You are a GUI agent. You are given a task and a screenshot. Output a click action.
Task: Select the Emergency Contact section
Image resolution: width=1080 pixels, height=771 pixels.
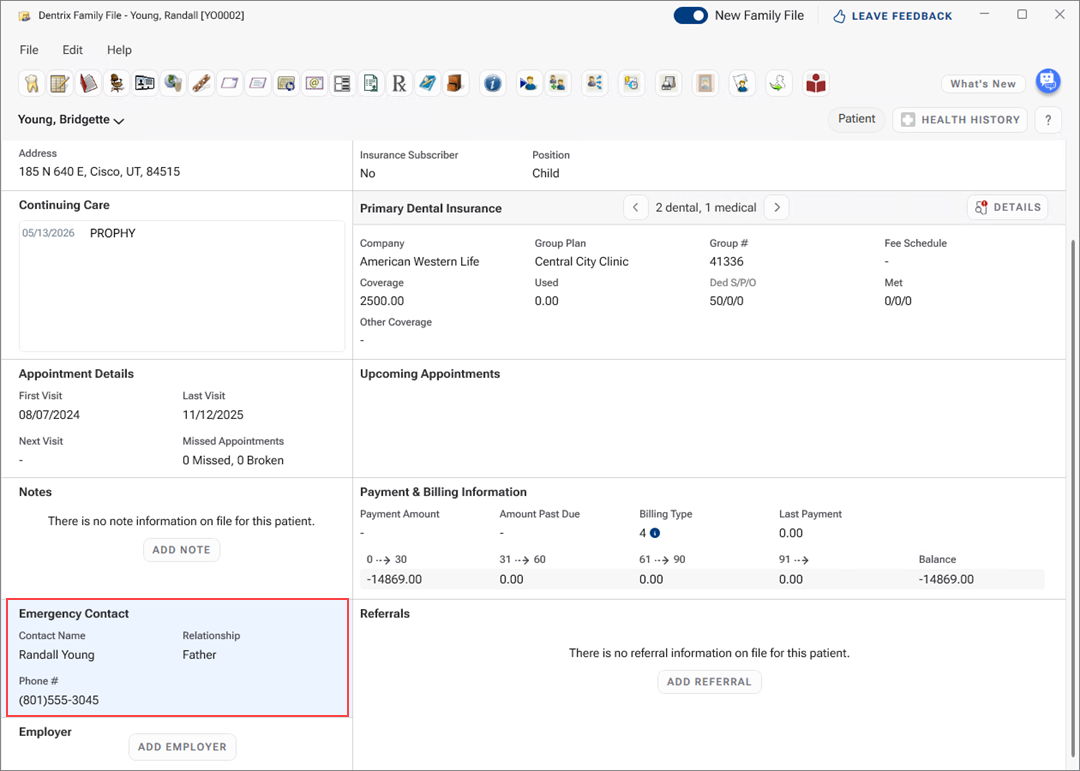(x=177, y=657)
